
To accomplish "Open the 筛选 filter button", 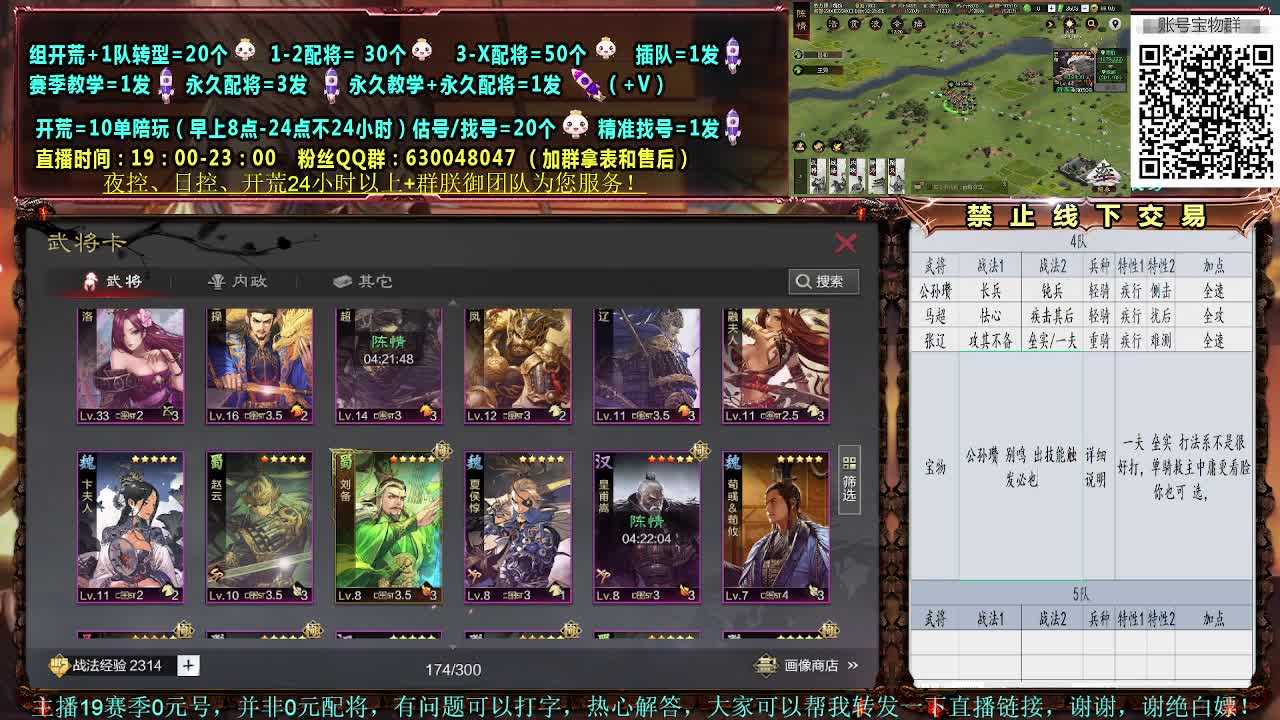I will [849, 479].
